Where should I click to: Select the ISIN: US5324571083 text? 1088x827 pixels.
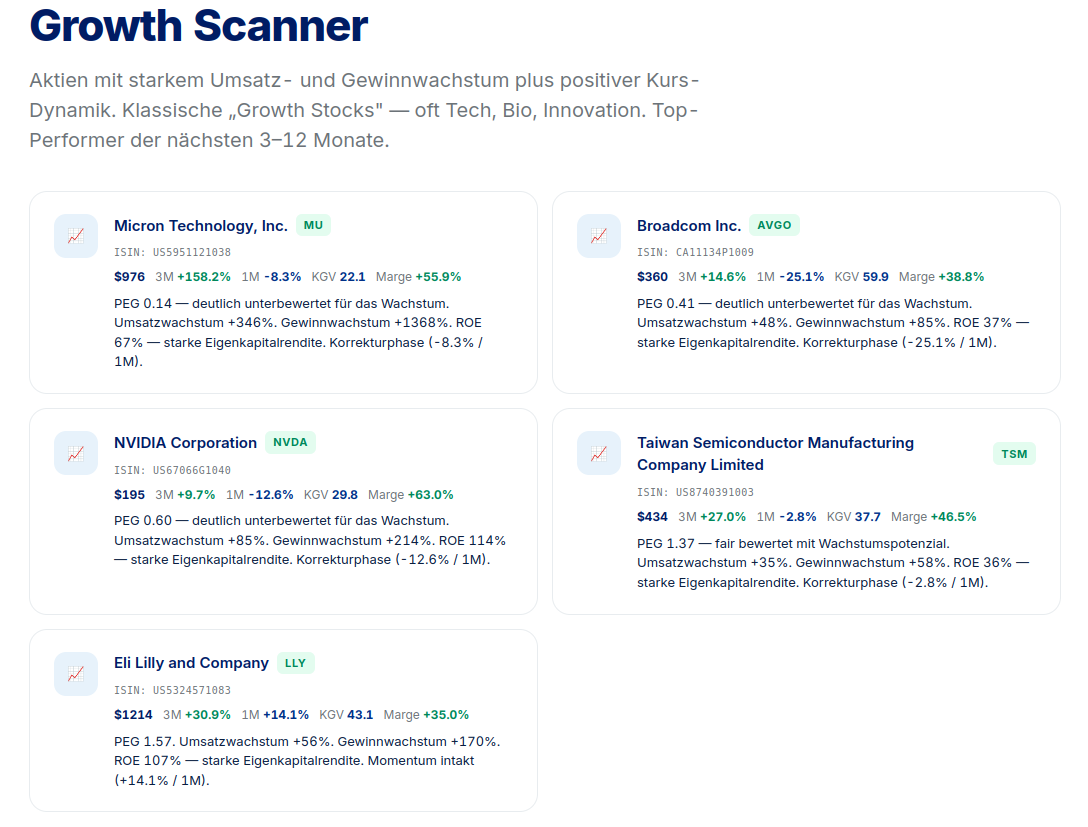click(172, 690)
